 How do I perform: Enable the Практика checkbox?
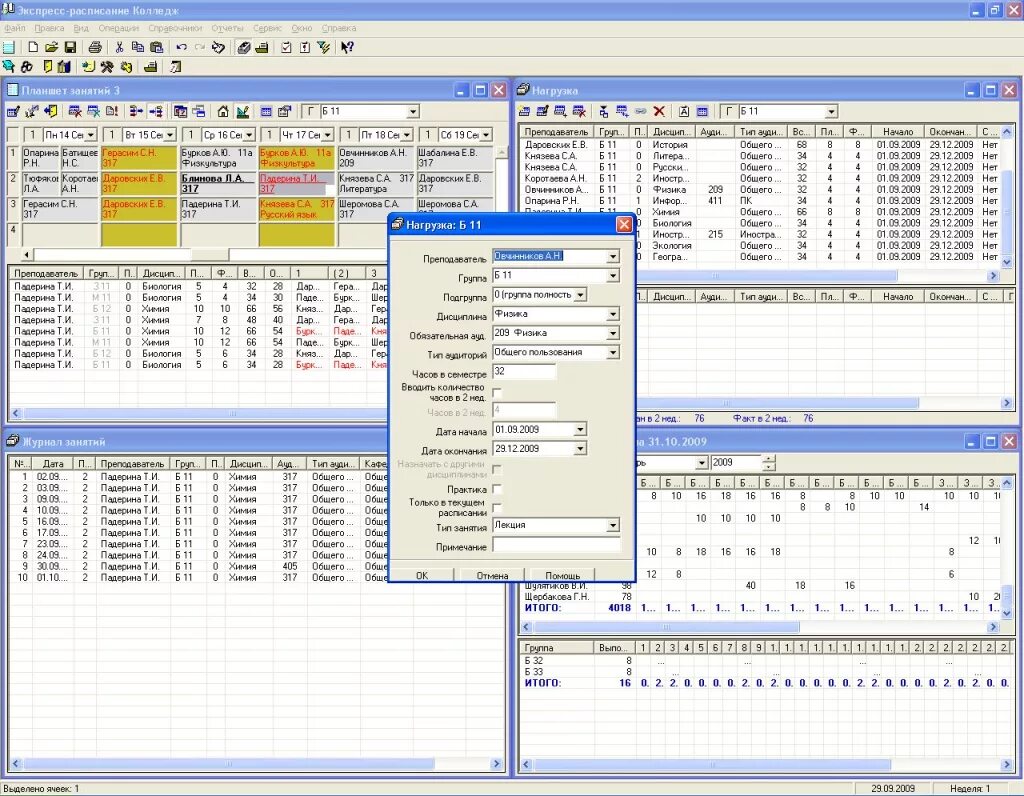497,489
